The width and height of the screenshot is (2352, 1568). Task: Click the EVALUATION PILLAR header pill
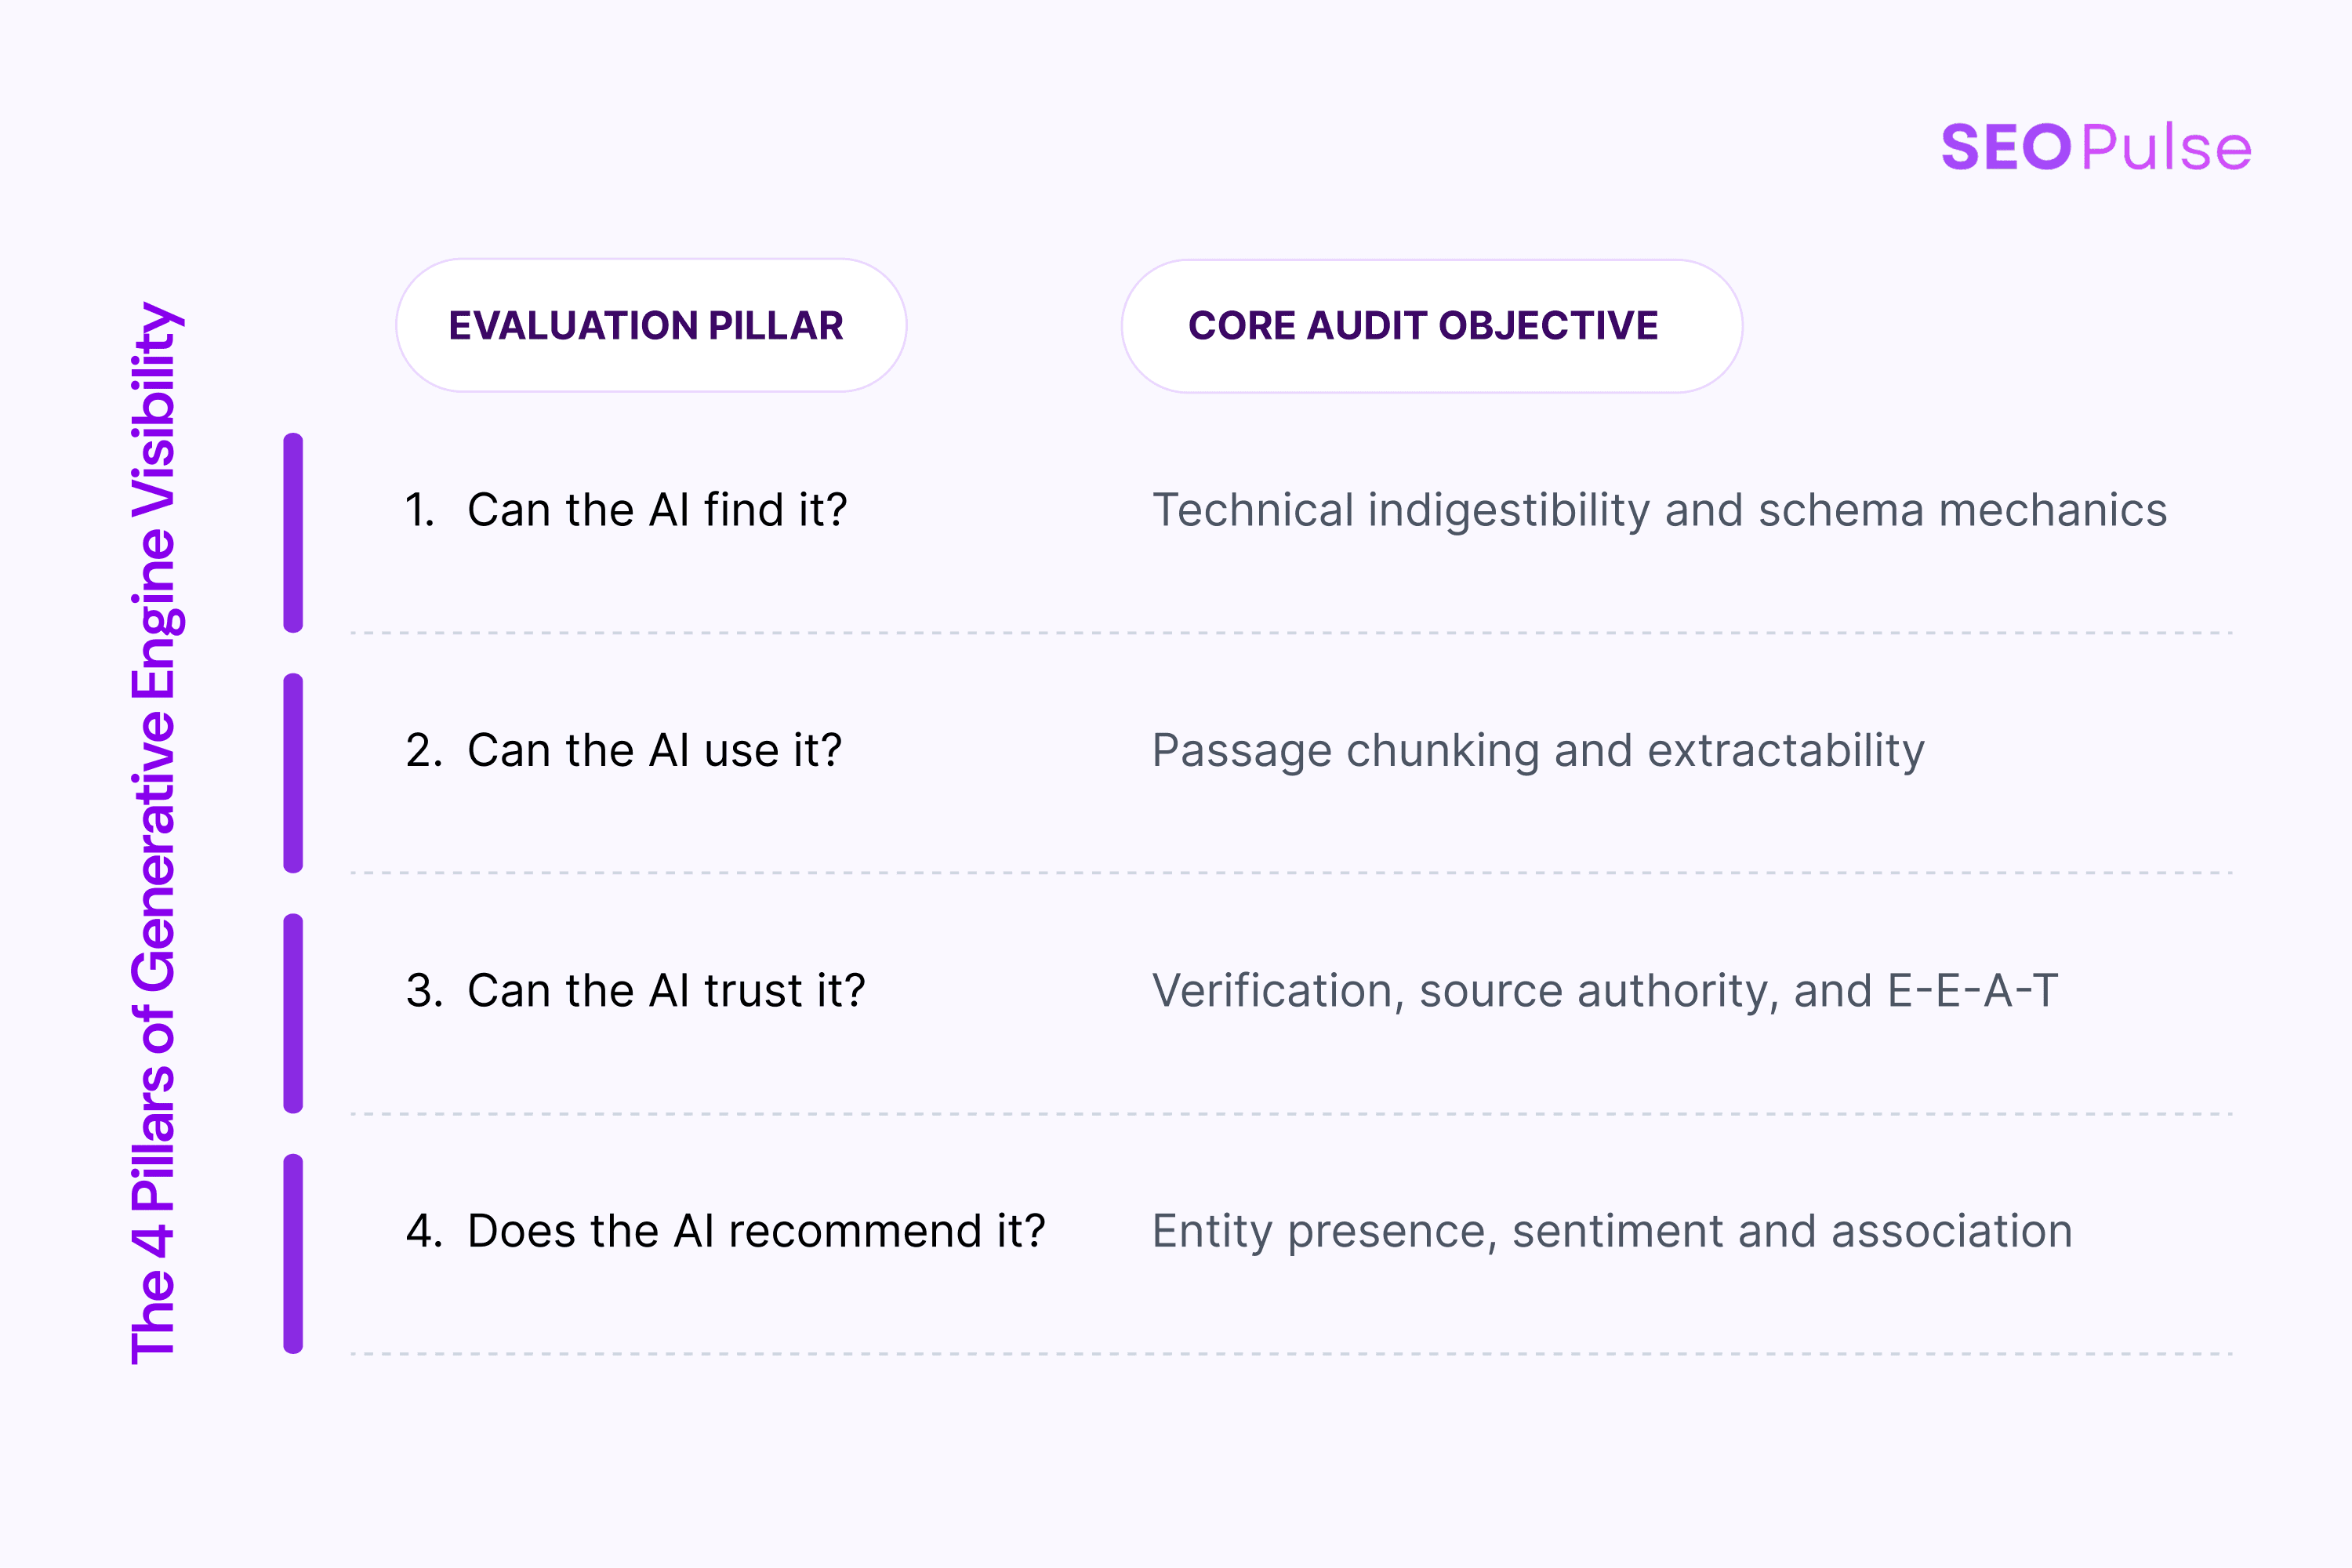(x=651, y=325)
